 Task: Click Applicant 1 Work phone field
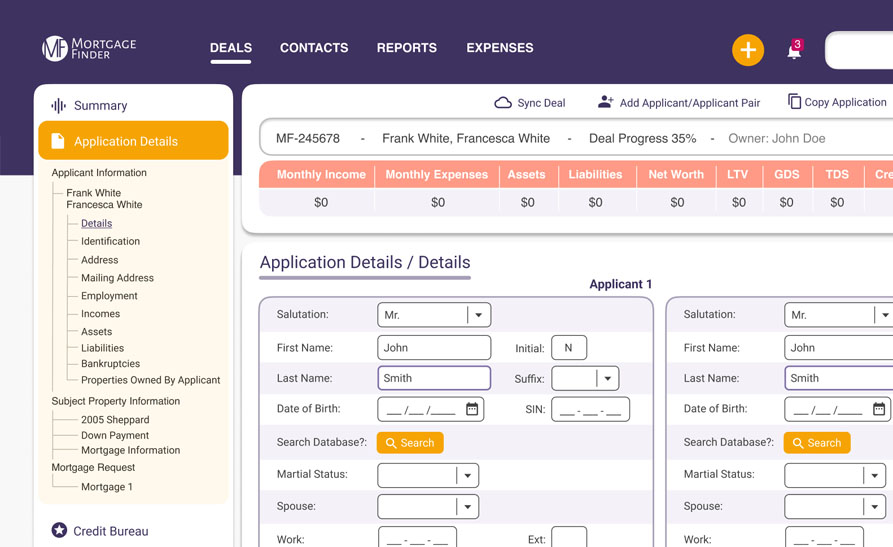[x=417, y=538]
